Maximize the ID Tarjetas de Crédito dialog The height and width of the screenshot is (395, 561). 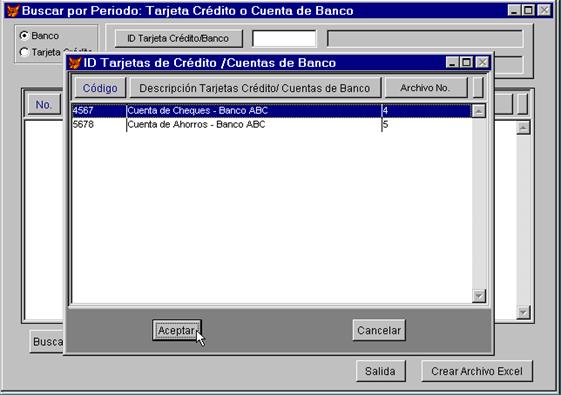click(x=466, y=63)
